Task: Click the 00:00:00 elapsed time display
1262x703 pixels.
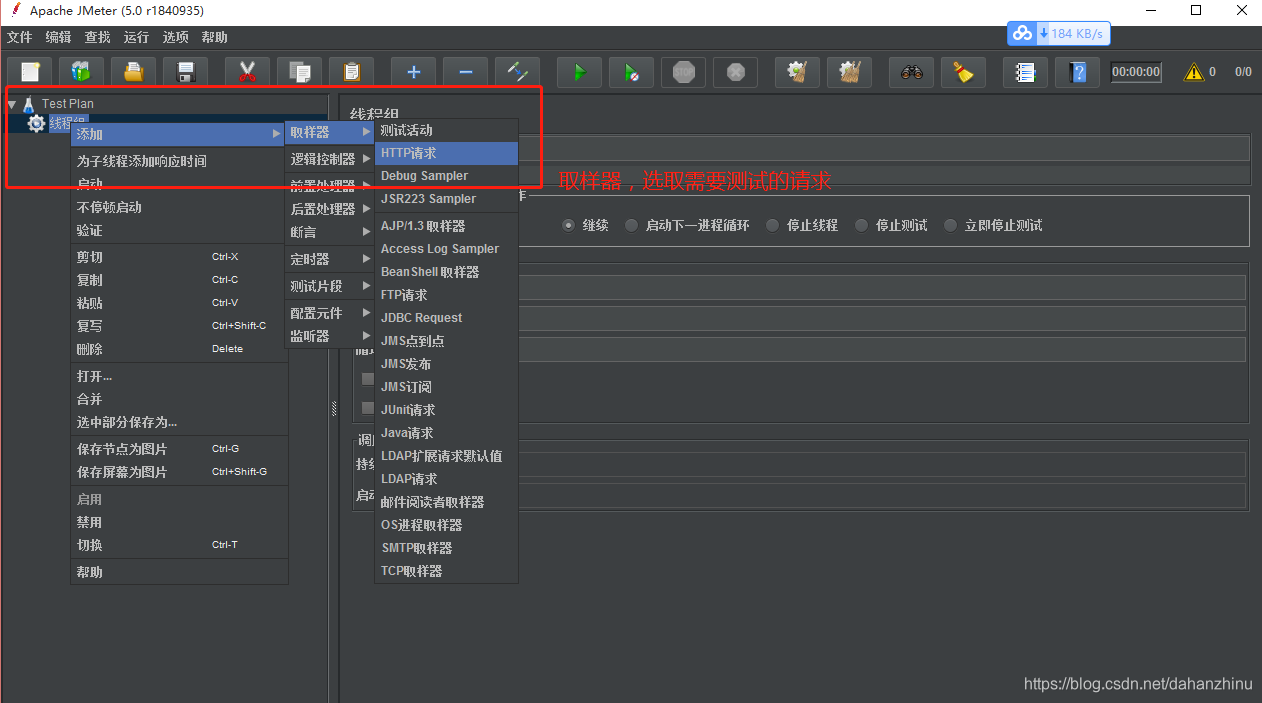Action: [1136, 72]
